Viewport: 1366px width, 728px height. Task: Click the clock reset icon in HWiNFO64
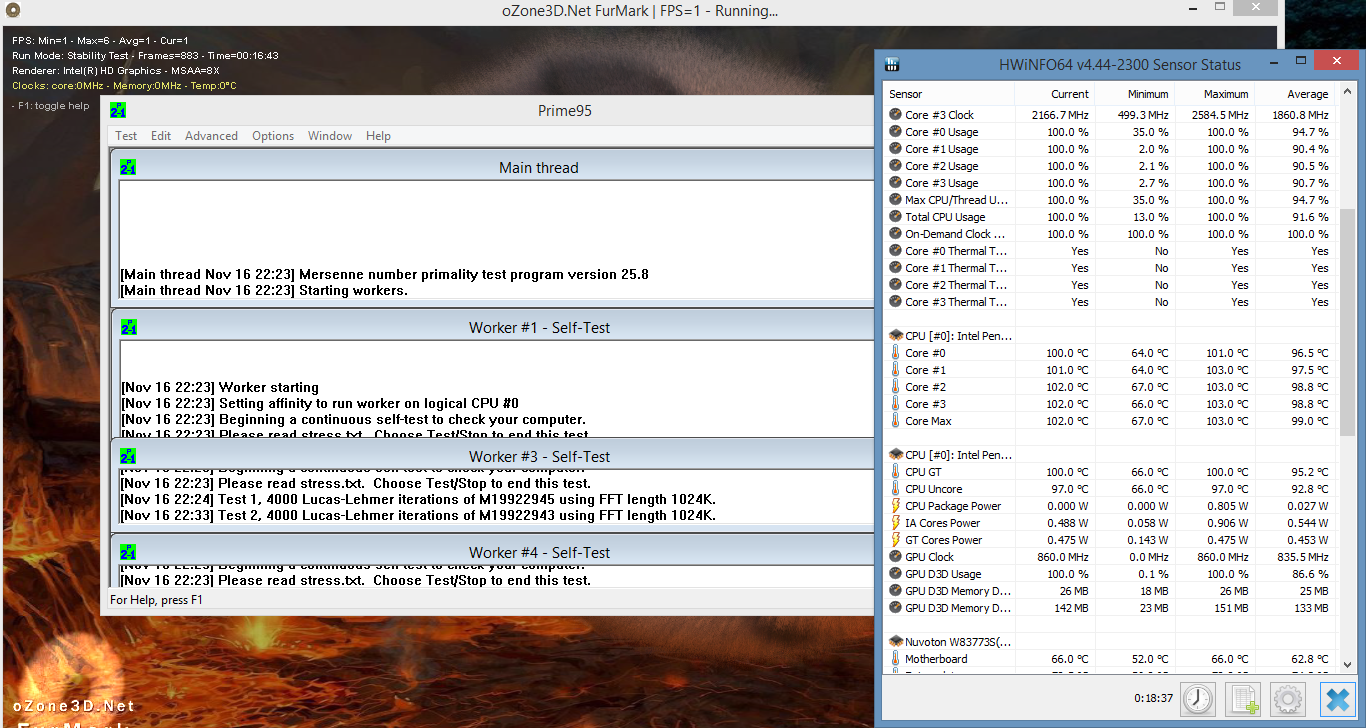(1197, 699)
